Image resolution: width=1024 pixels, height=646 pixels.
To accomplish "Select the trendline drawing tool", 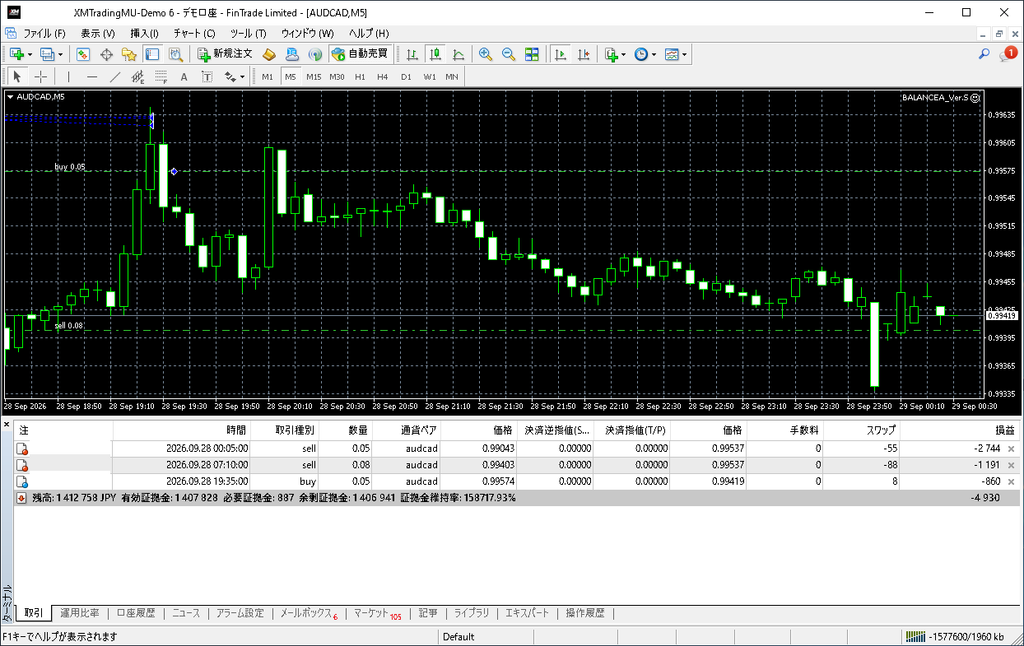I will 115,77.
